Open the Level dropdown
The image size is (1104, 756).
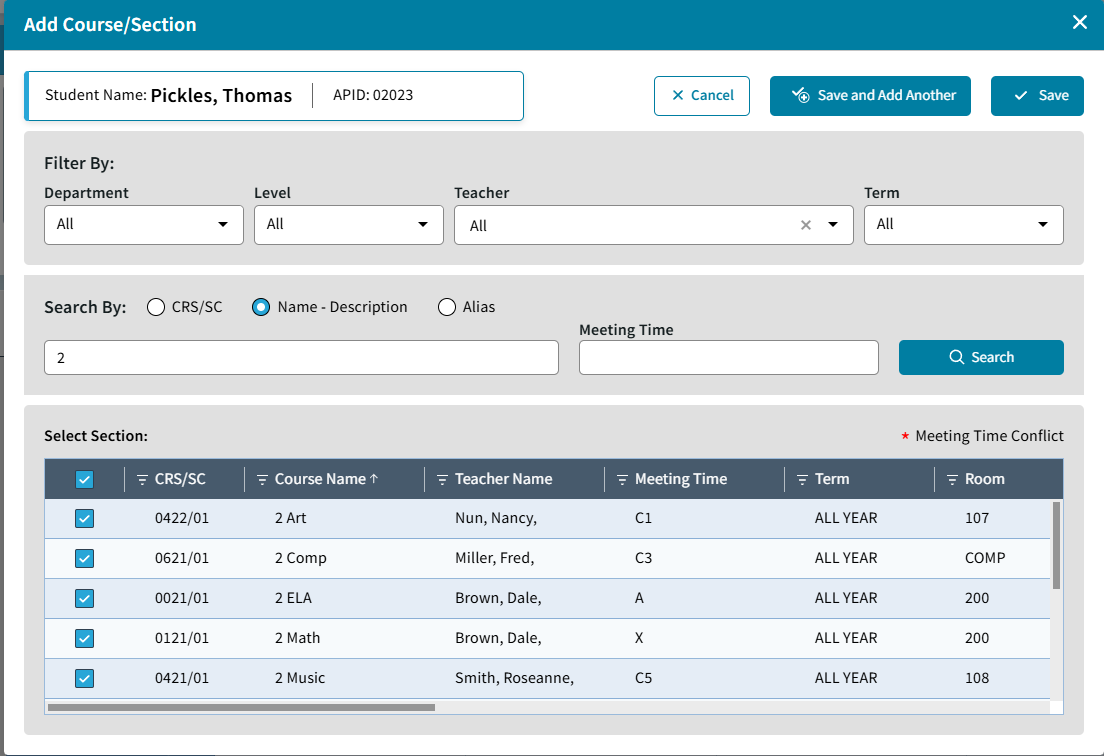click(349, 225)
